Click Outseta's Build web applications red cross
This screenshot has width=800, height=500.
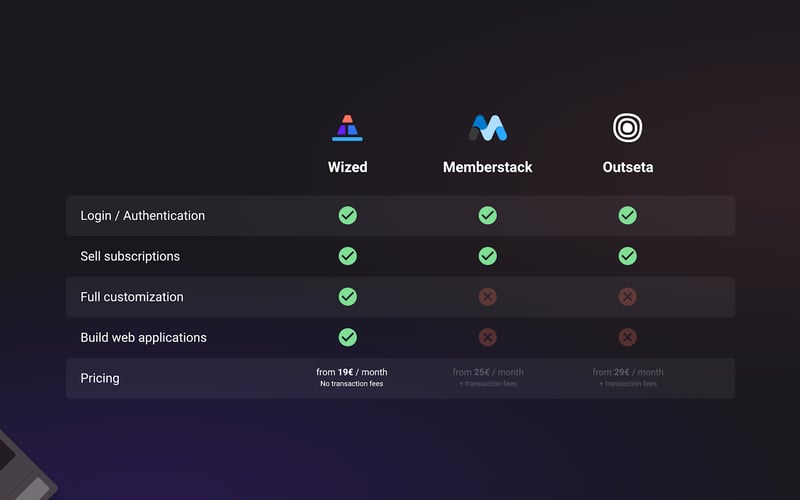point(628,337)
